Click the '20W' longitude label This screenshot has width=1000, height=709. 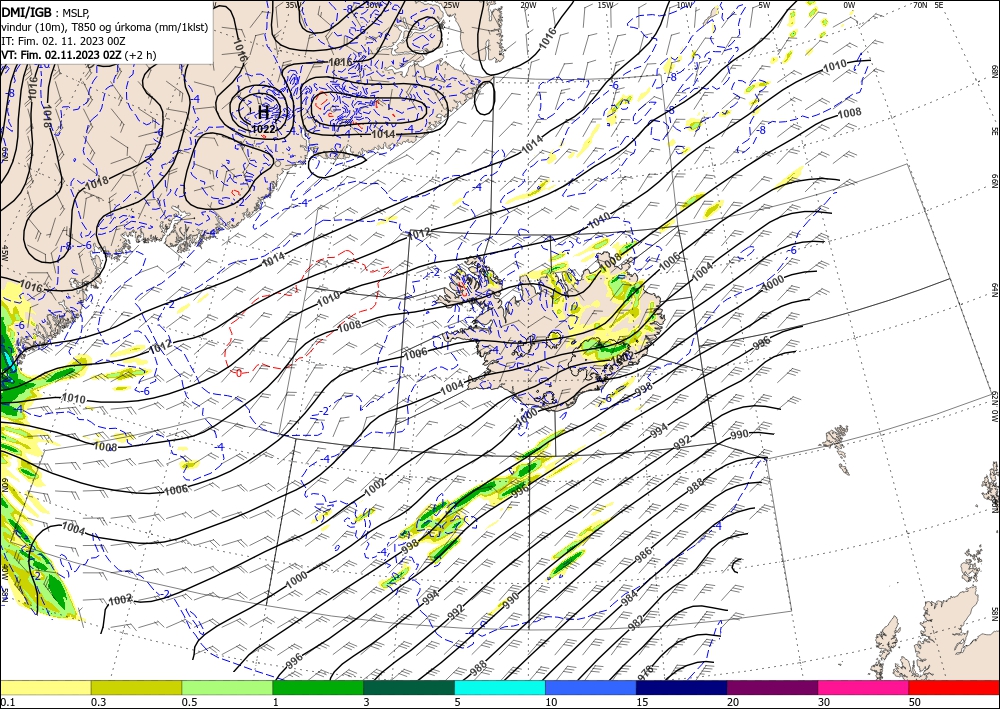coord(528,5)
